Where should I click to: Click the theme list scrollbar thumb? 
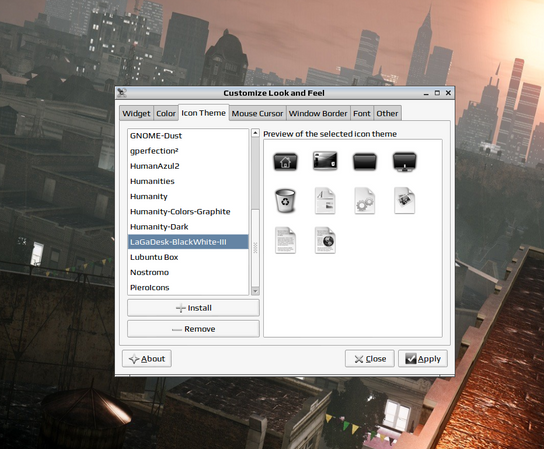[x=255, y=248]
